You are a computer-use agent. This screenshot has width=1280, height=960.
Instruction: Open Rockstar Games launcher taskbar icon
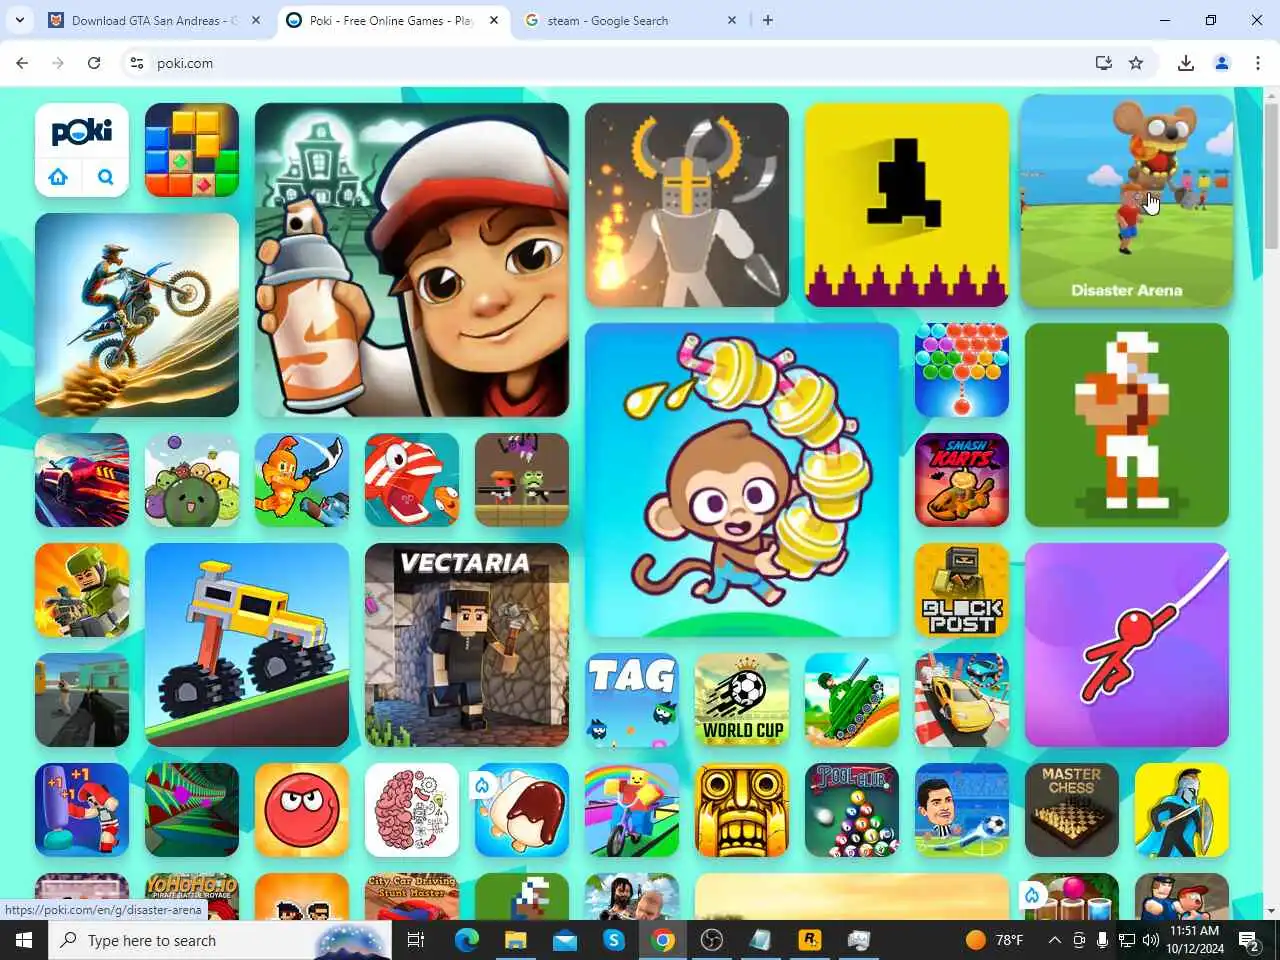(809, 940)
